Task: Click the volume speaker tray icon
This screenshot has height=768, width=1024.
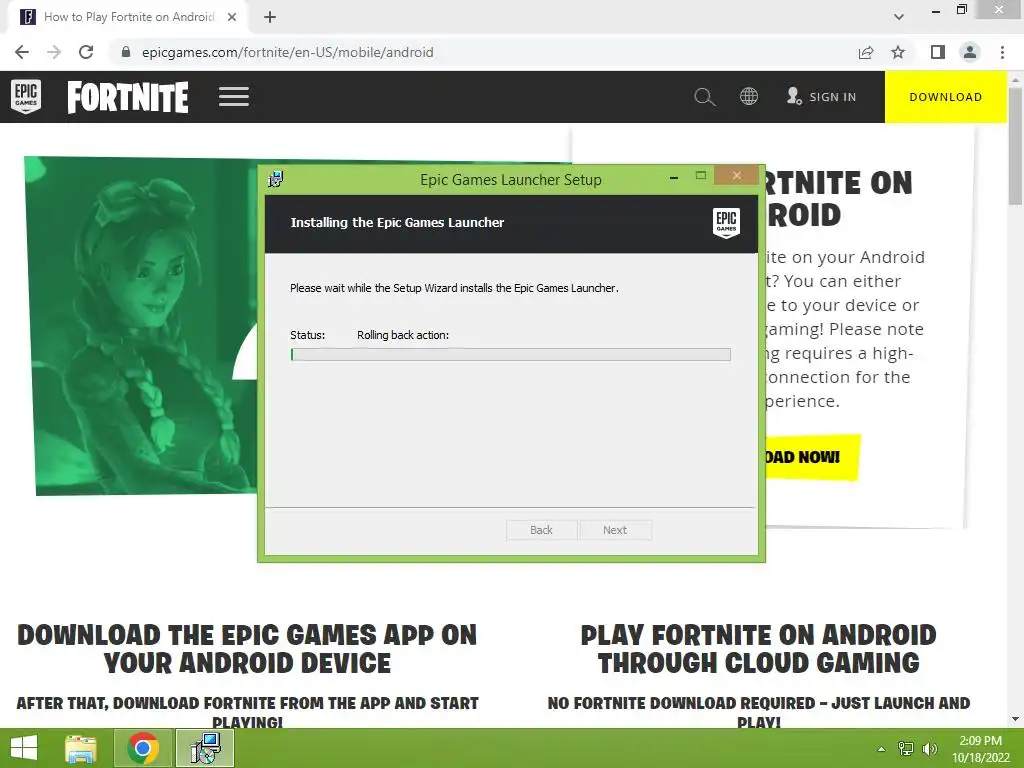Action: pyautogui.click(x=929, y=749)
